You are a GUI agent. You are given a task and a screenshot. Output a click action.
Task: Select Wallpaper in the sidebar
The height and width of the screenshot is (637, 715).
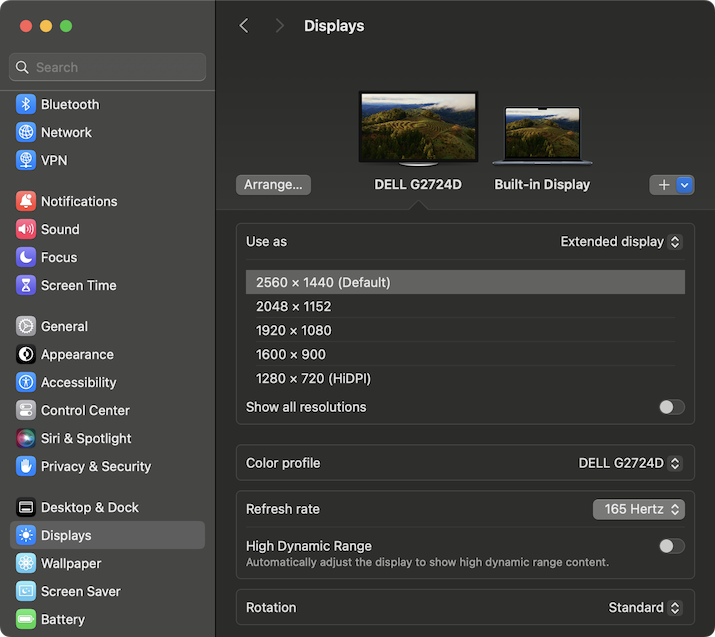tap(70, 564)
